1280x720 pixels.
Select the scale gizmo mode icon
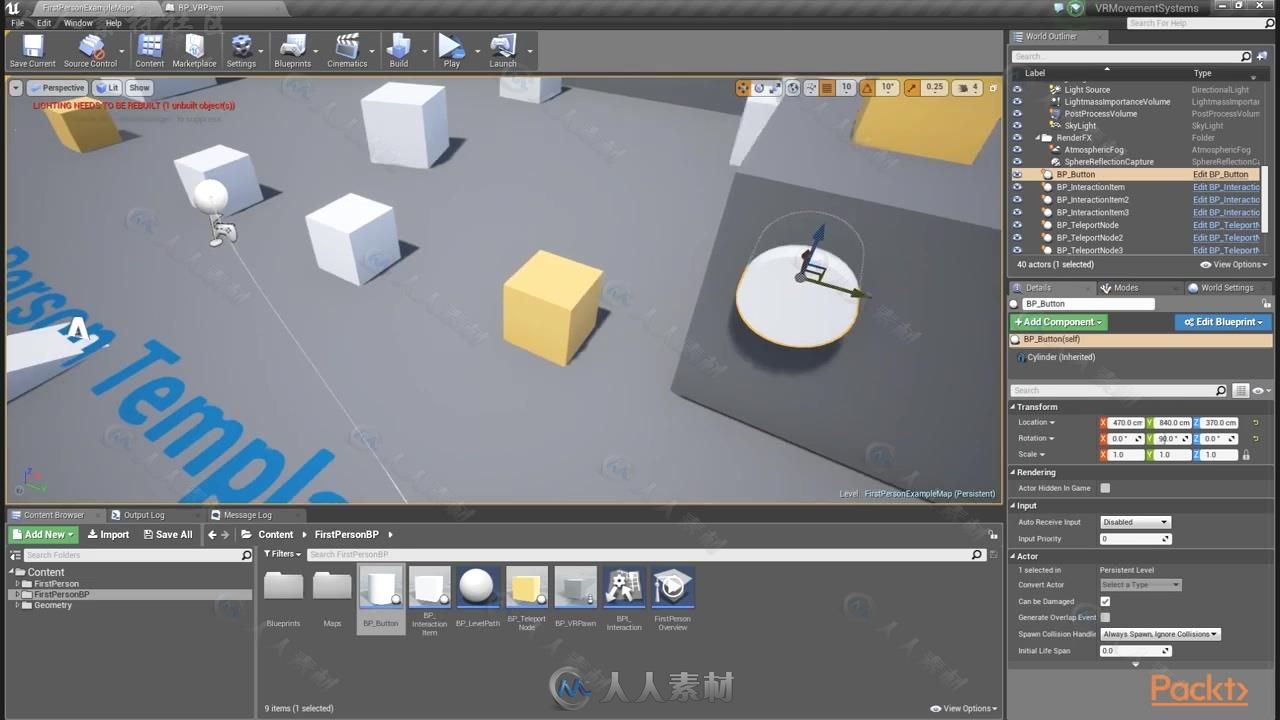775,88
